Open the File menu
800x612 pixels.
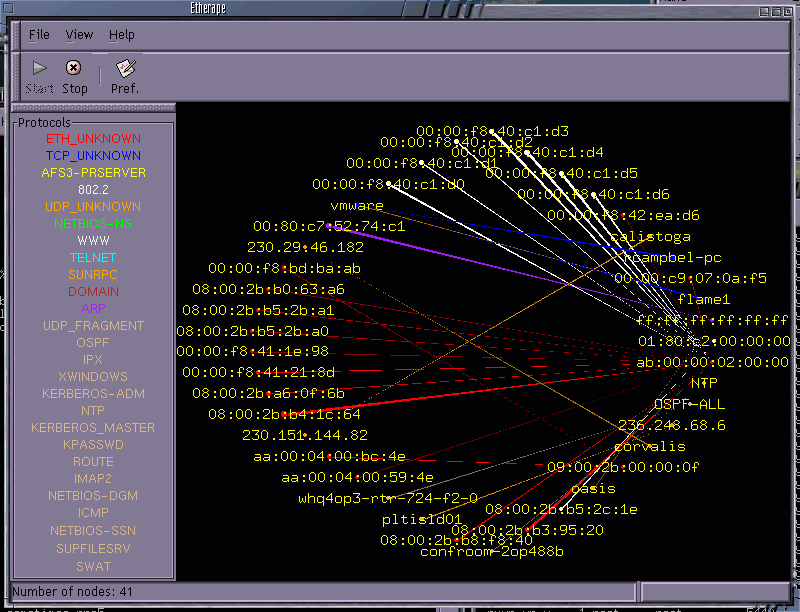tap(39, 35)
